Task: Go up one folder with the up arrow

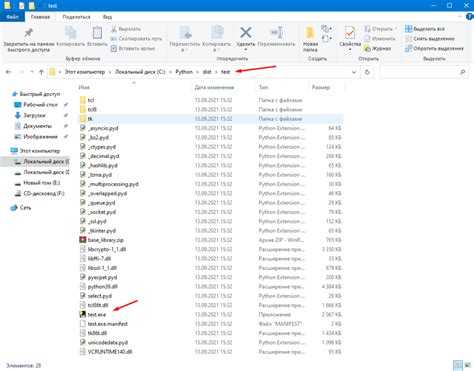Action: click(41, 72)
